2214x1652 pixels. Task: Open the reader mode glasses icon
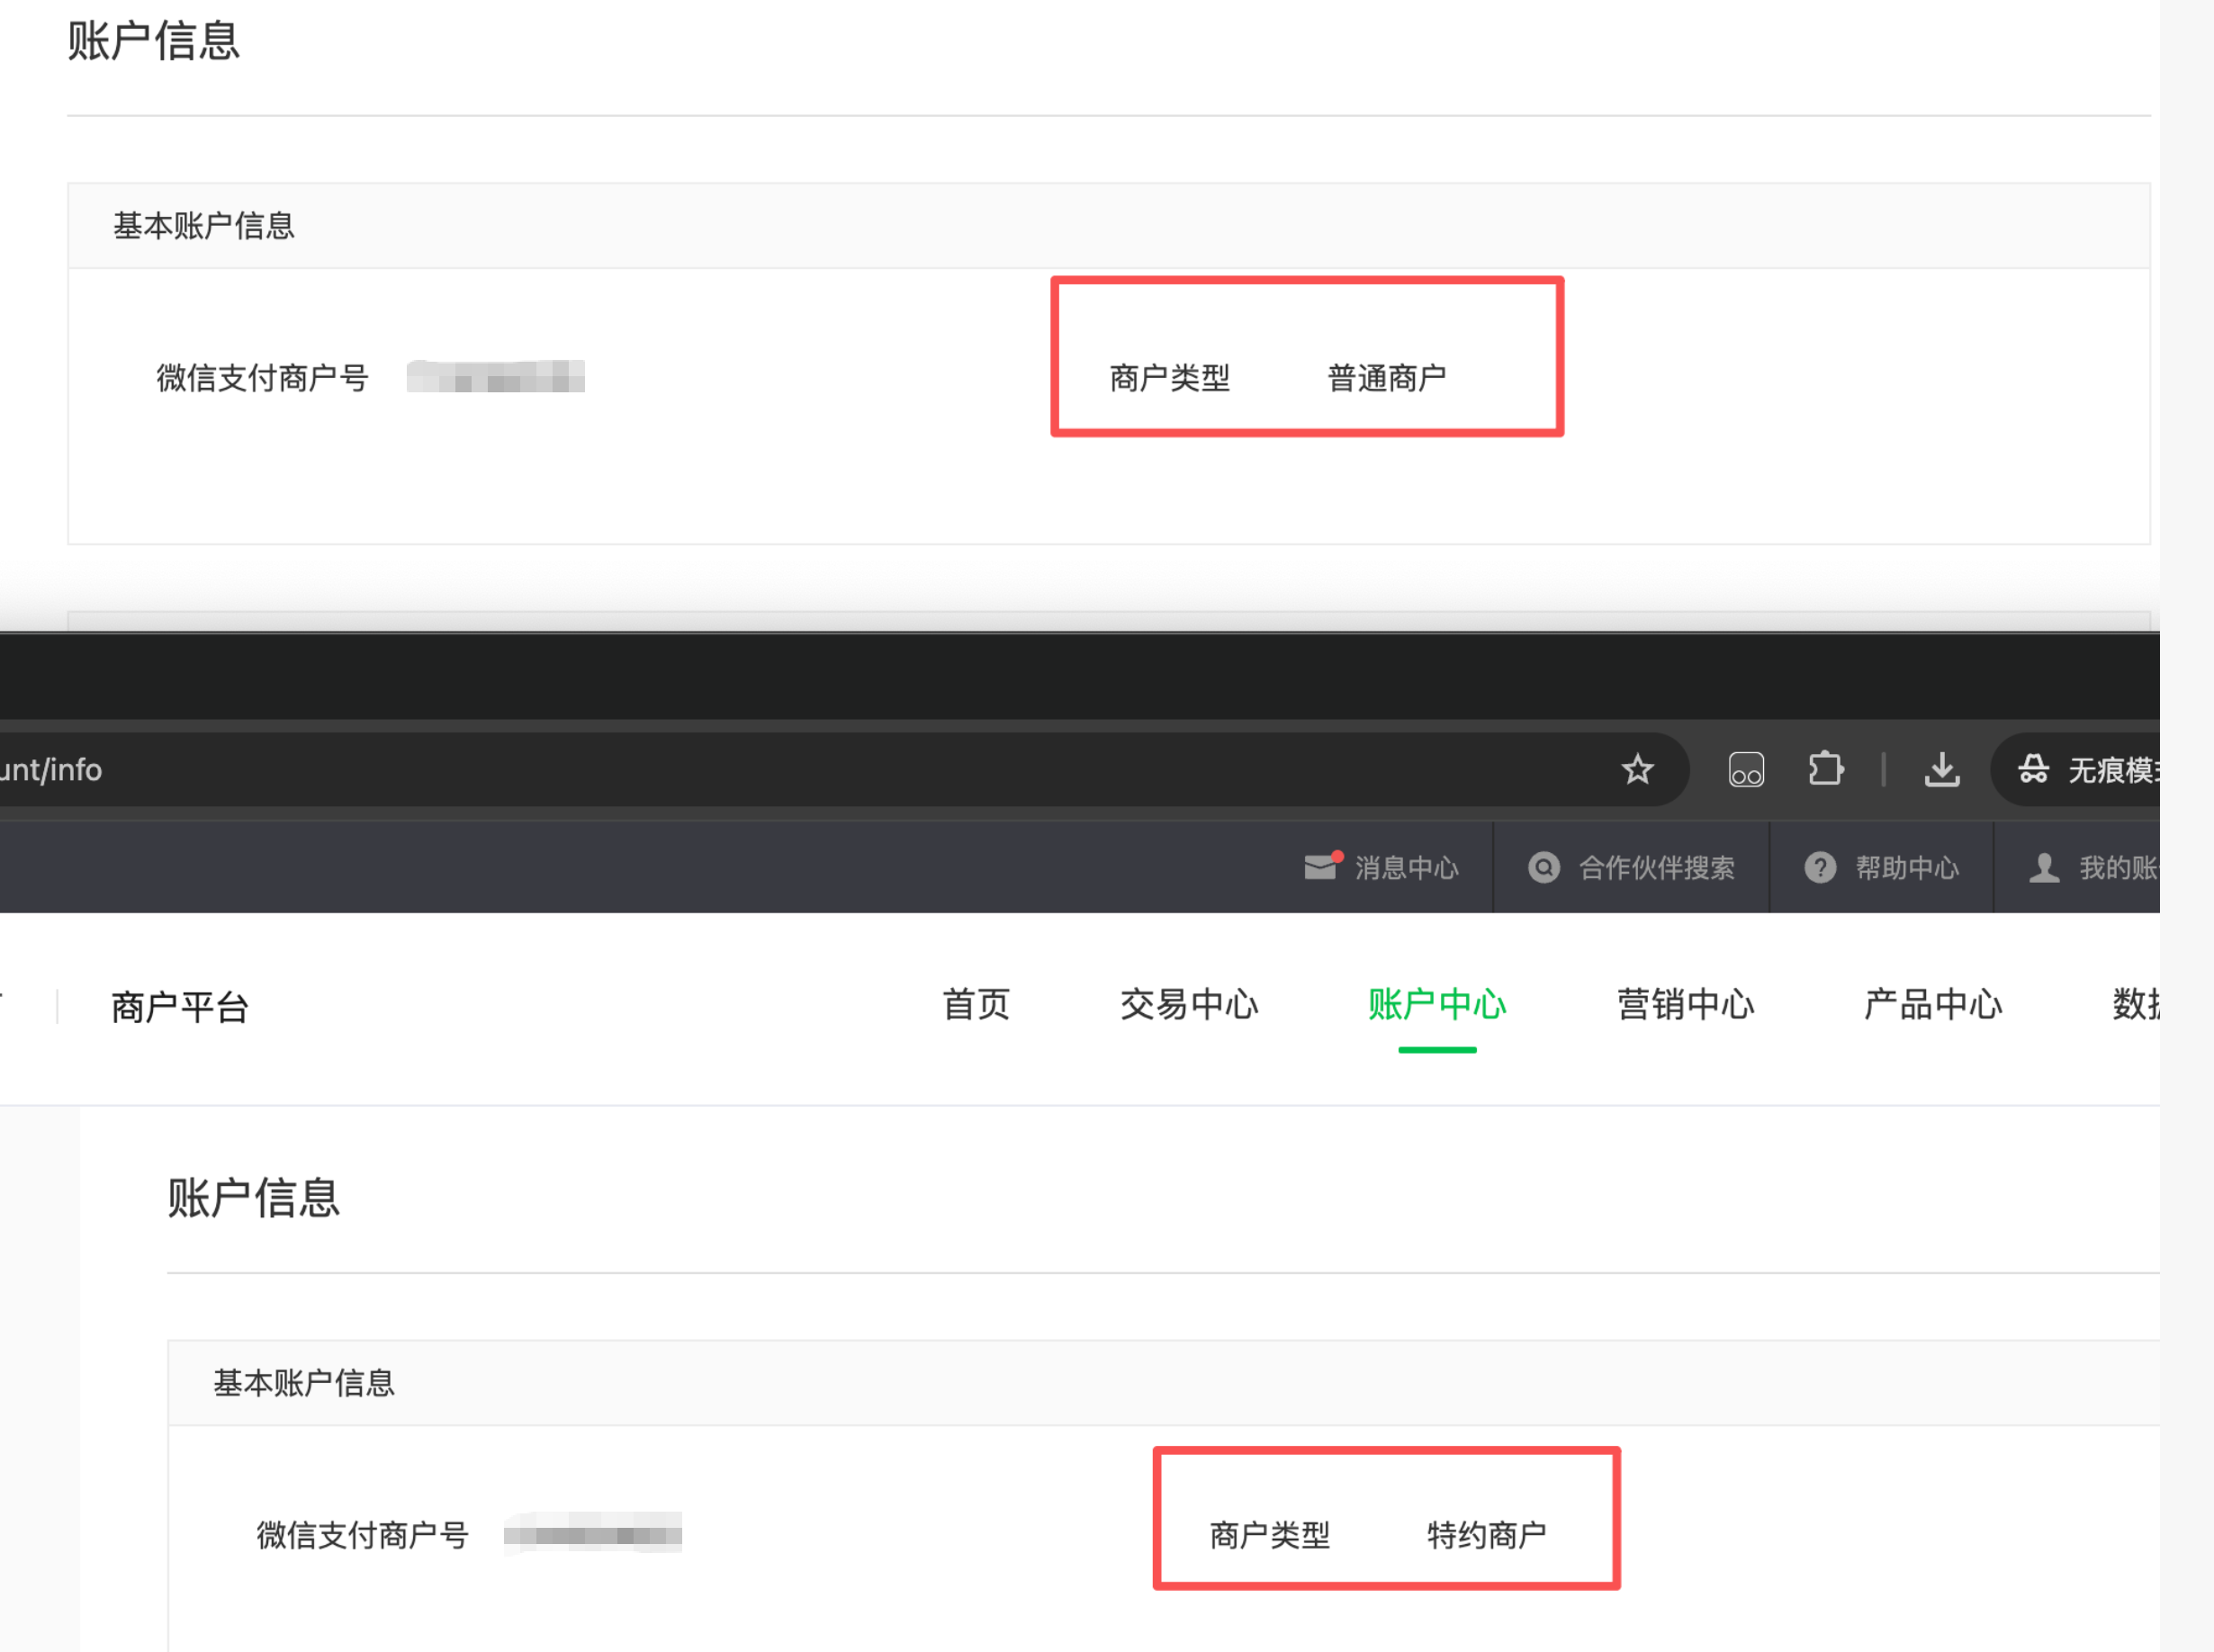pos(1746,769)
